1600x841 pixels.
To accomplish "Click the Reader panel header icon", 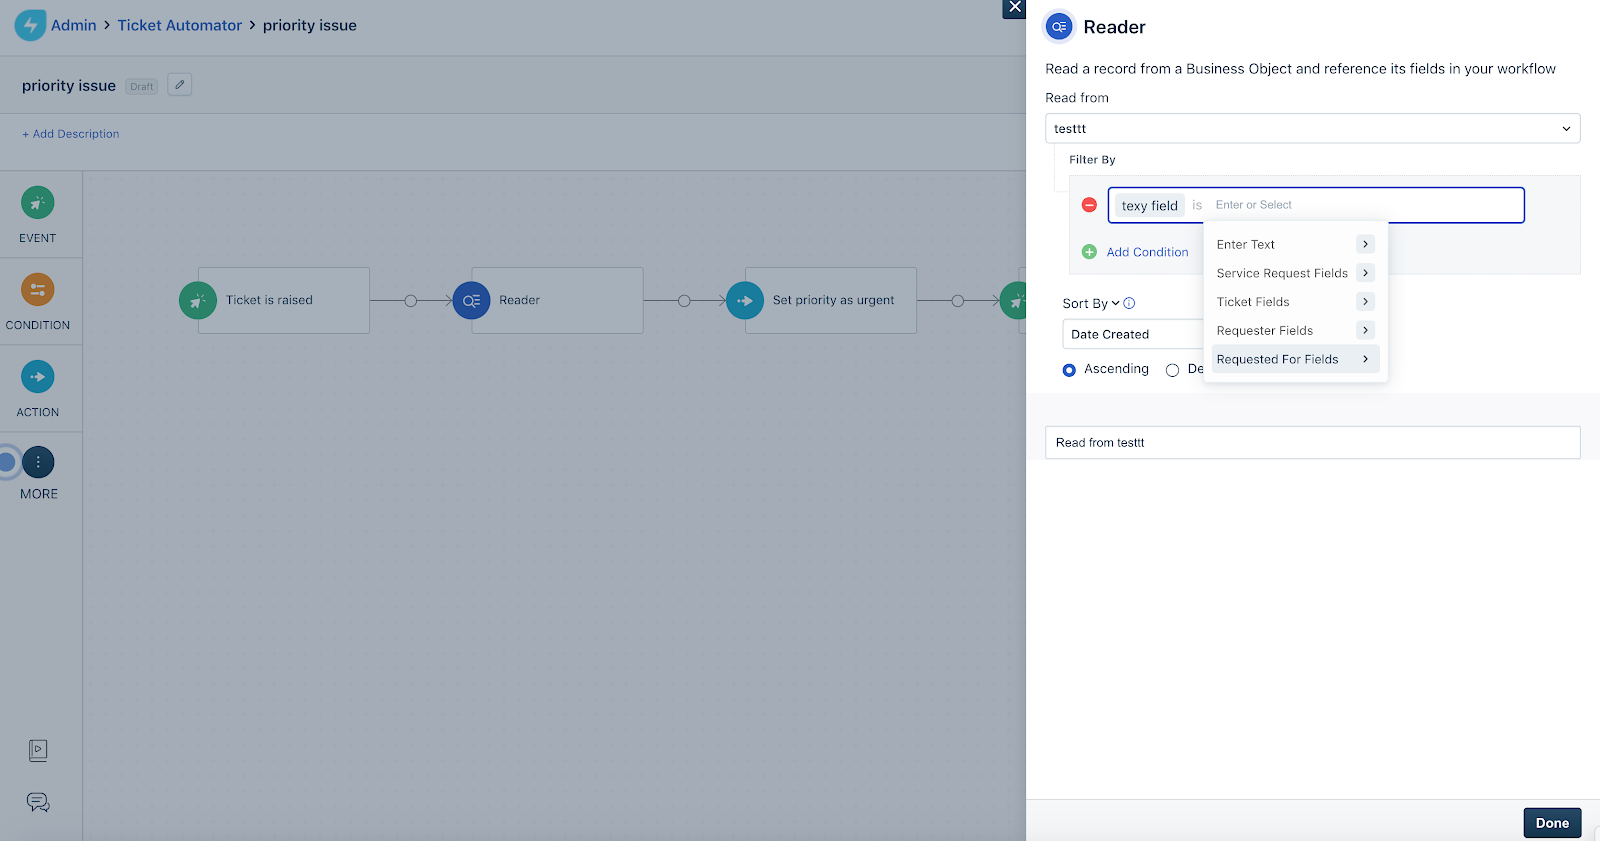I will tap(1059, 27).
